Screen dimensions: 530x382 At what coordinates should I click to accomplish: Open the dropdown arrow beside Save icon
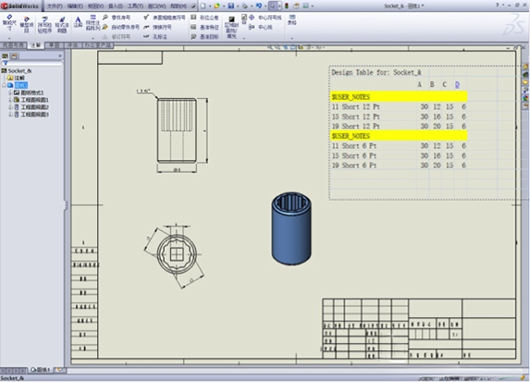pos(238,6)
